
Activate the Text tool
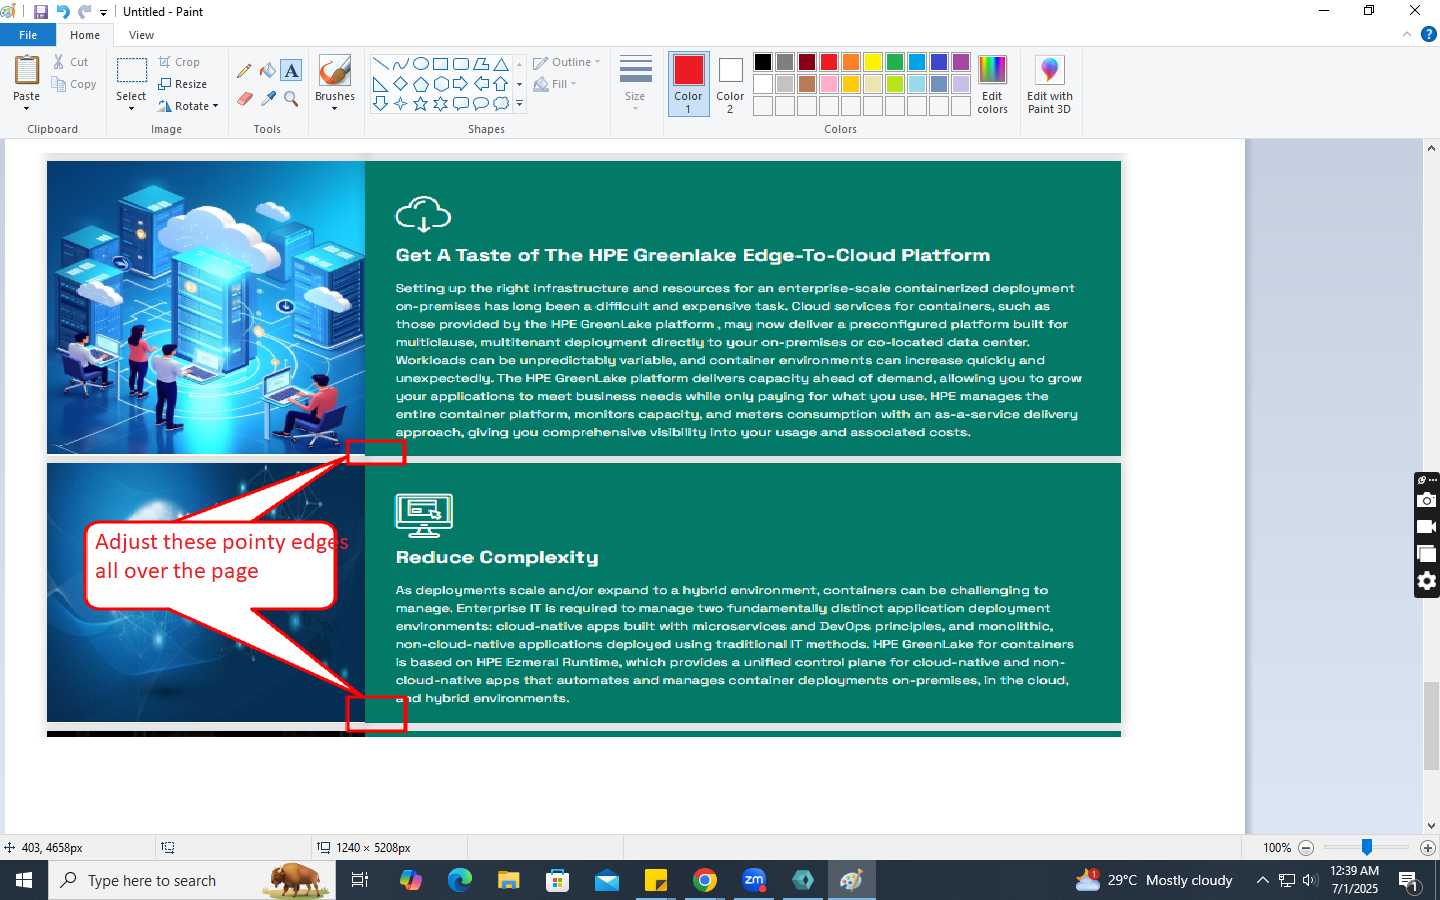[291, 71]
